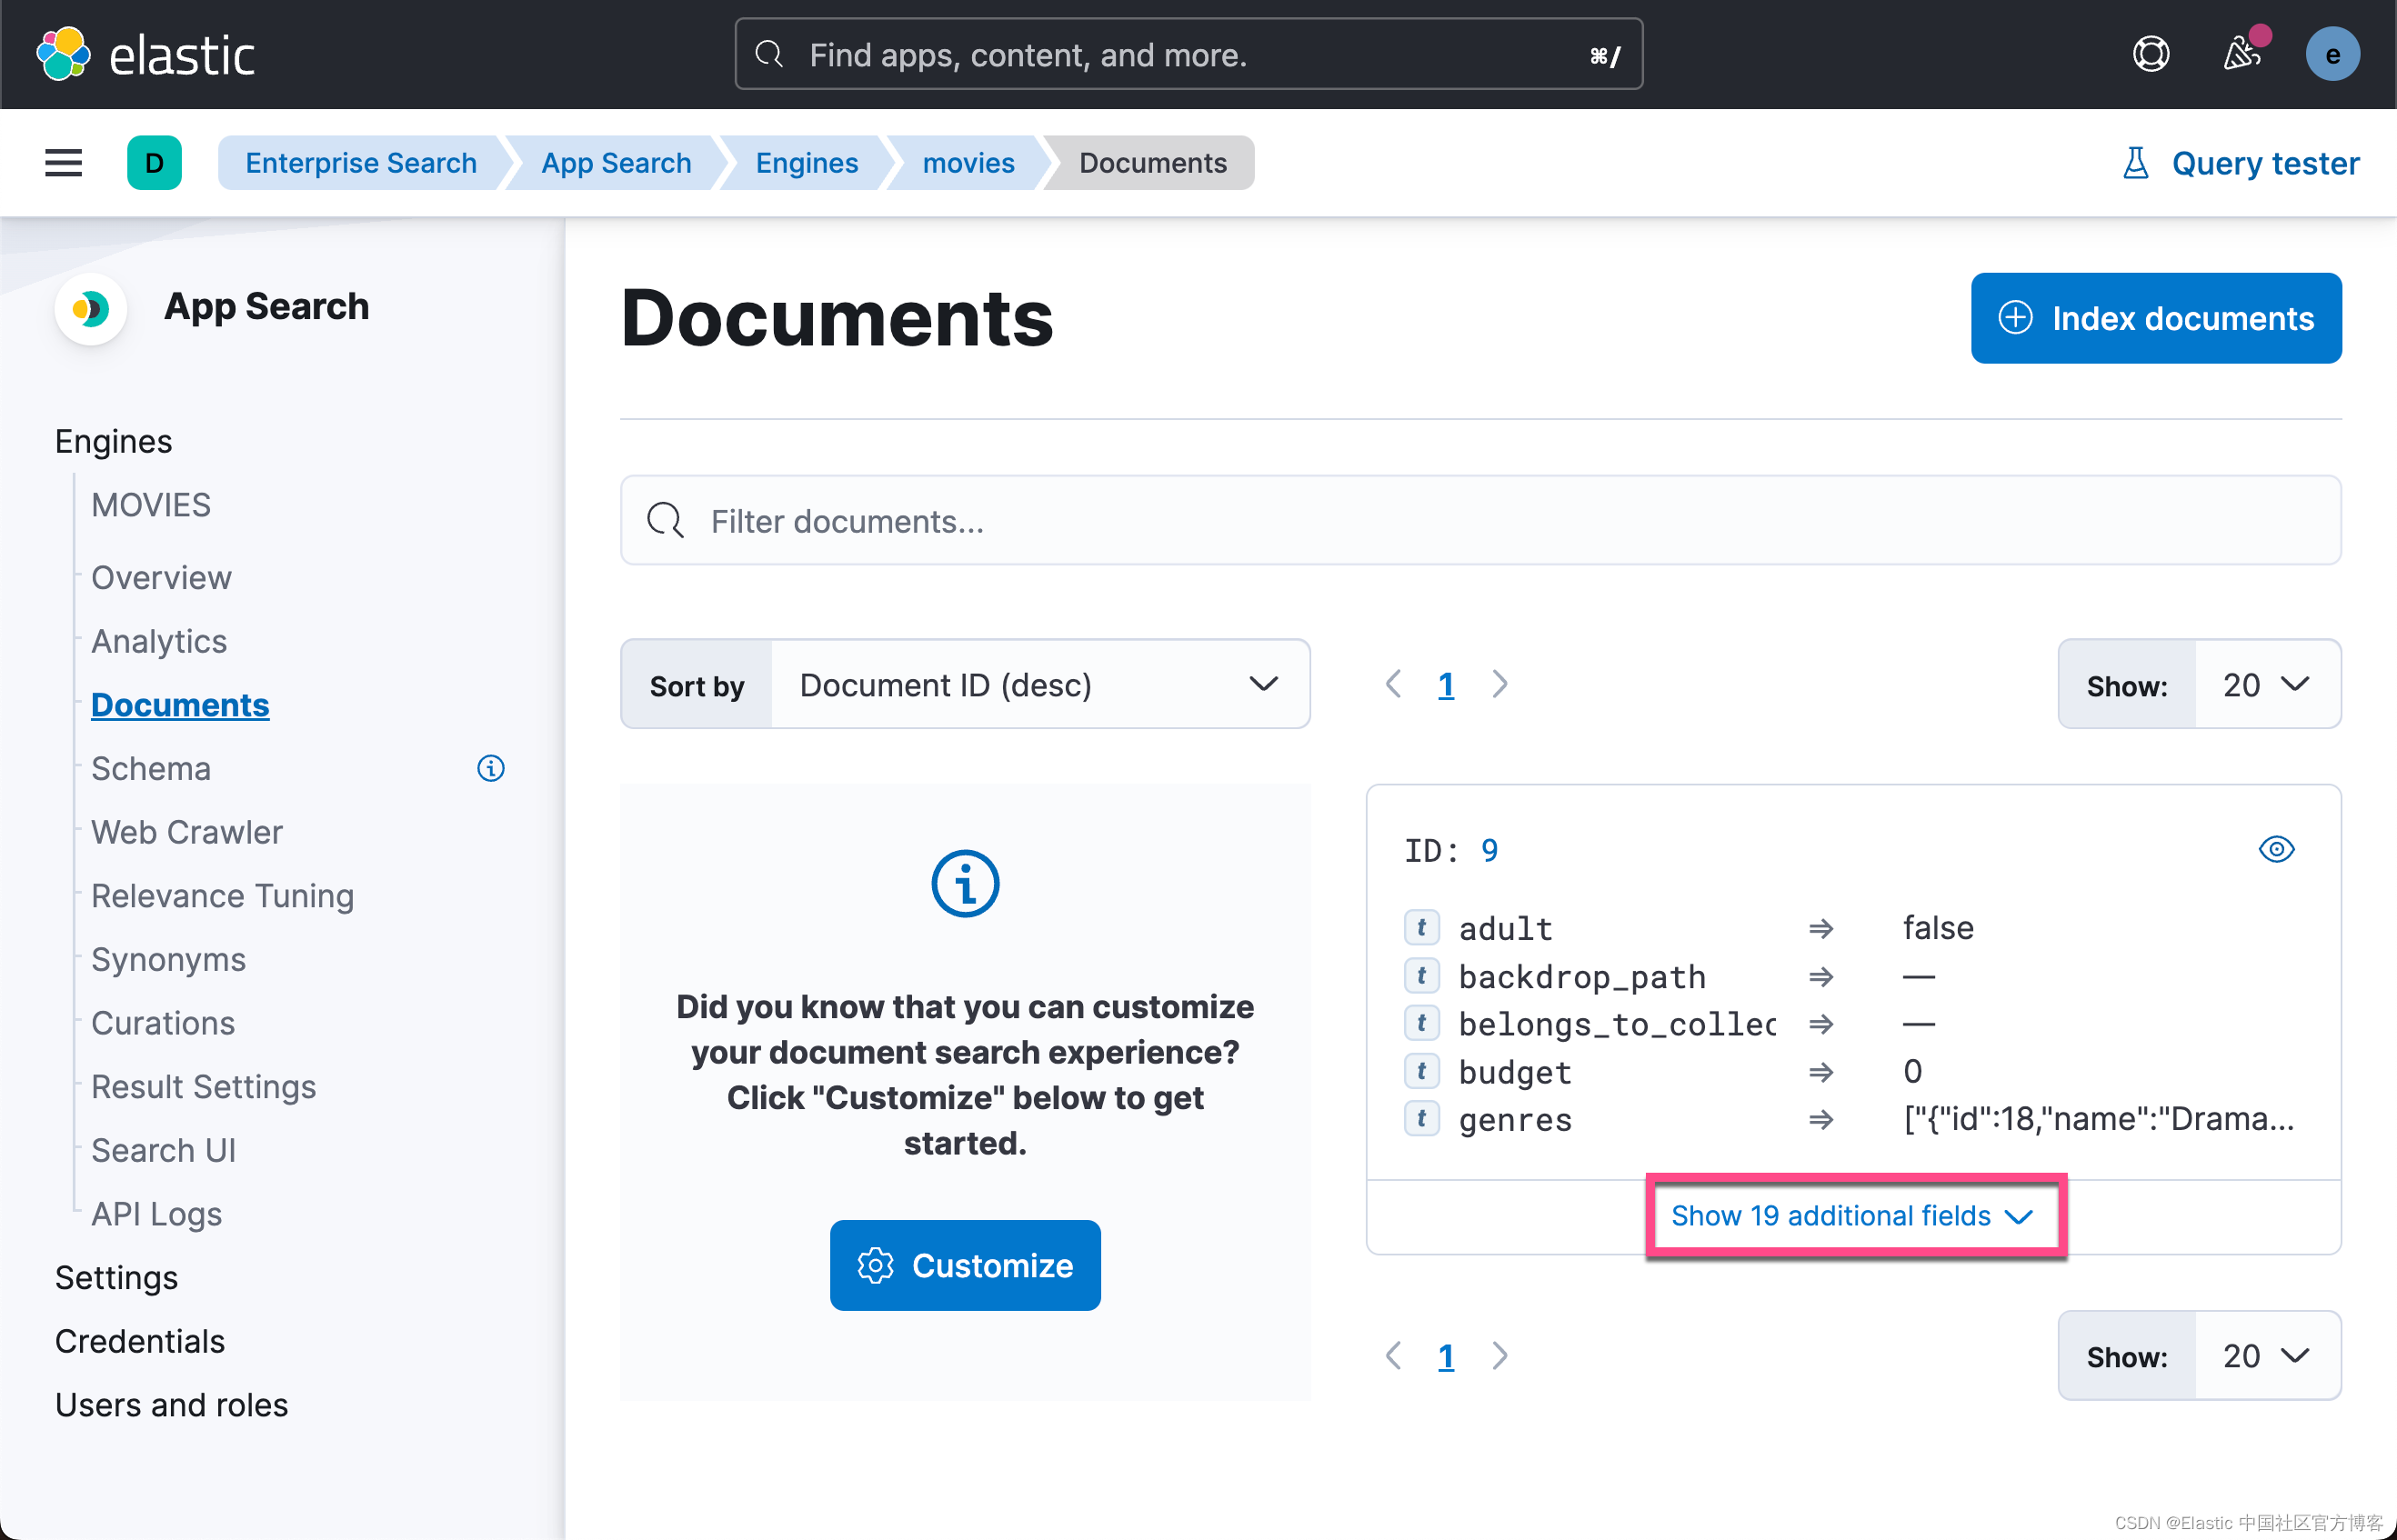Toggle the hamburger navigation menu
The image size is (2397, 1540).
tap(64, 163)
